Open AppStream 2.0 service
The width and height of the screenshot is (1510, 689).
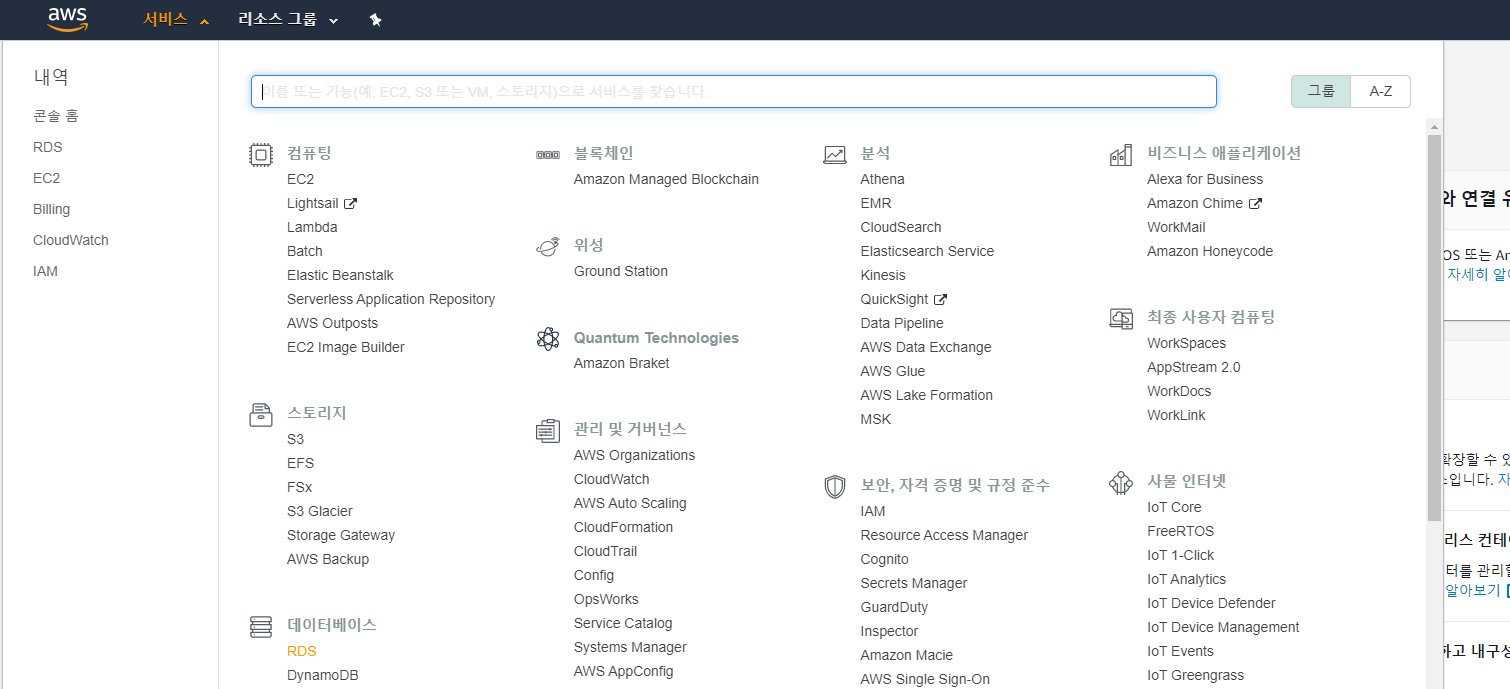tap(1194, 367)
